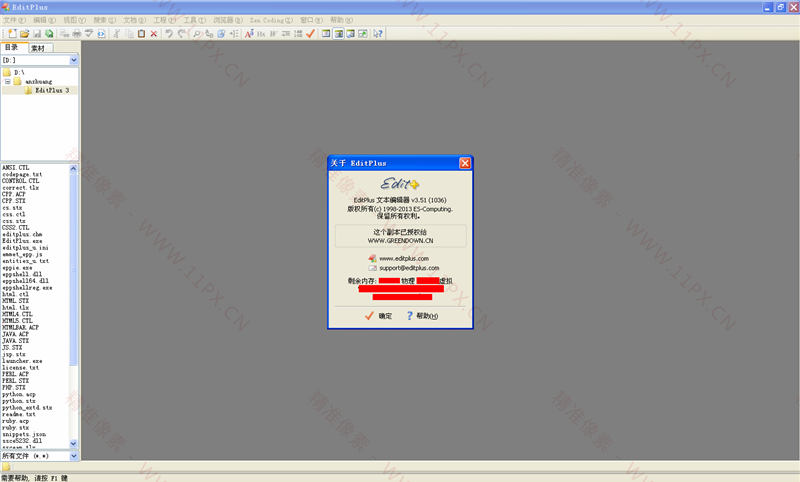Image resolution: width=800 pixels, height=482 pixels.
Task: Select EditPlus.exe in file list
Action: [x=22, y=241]
